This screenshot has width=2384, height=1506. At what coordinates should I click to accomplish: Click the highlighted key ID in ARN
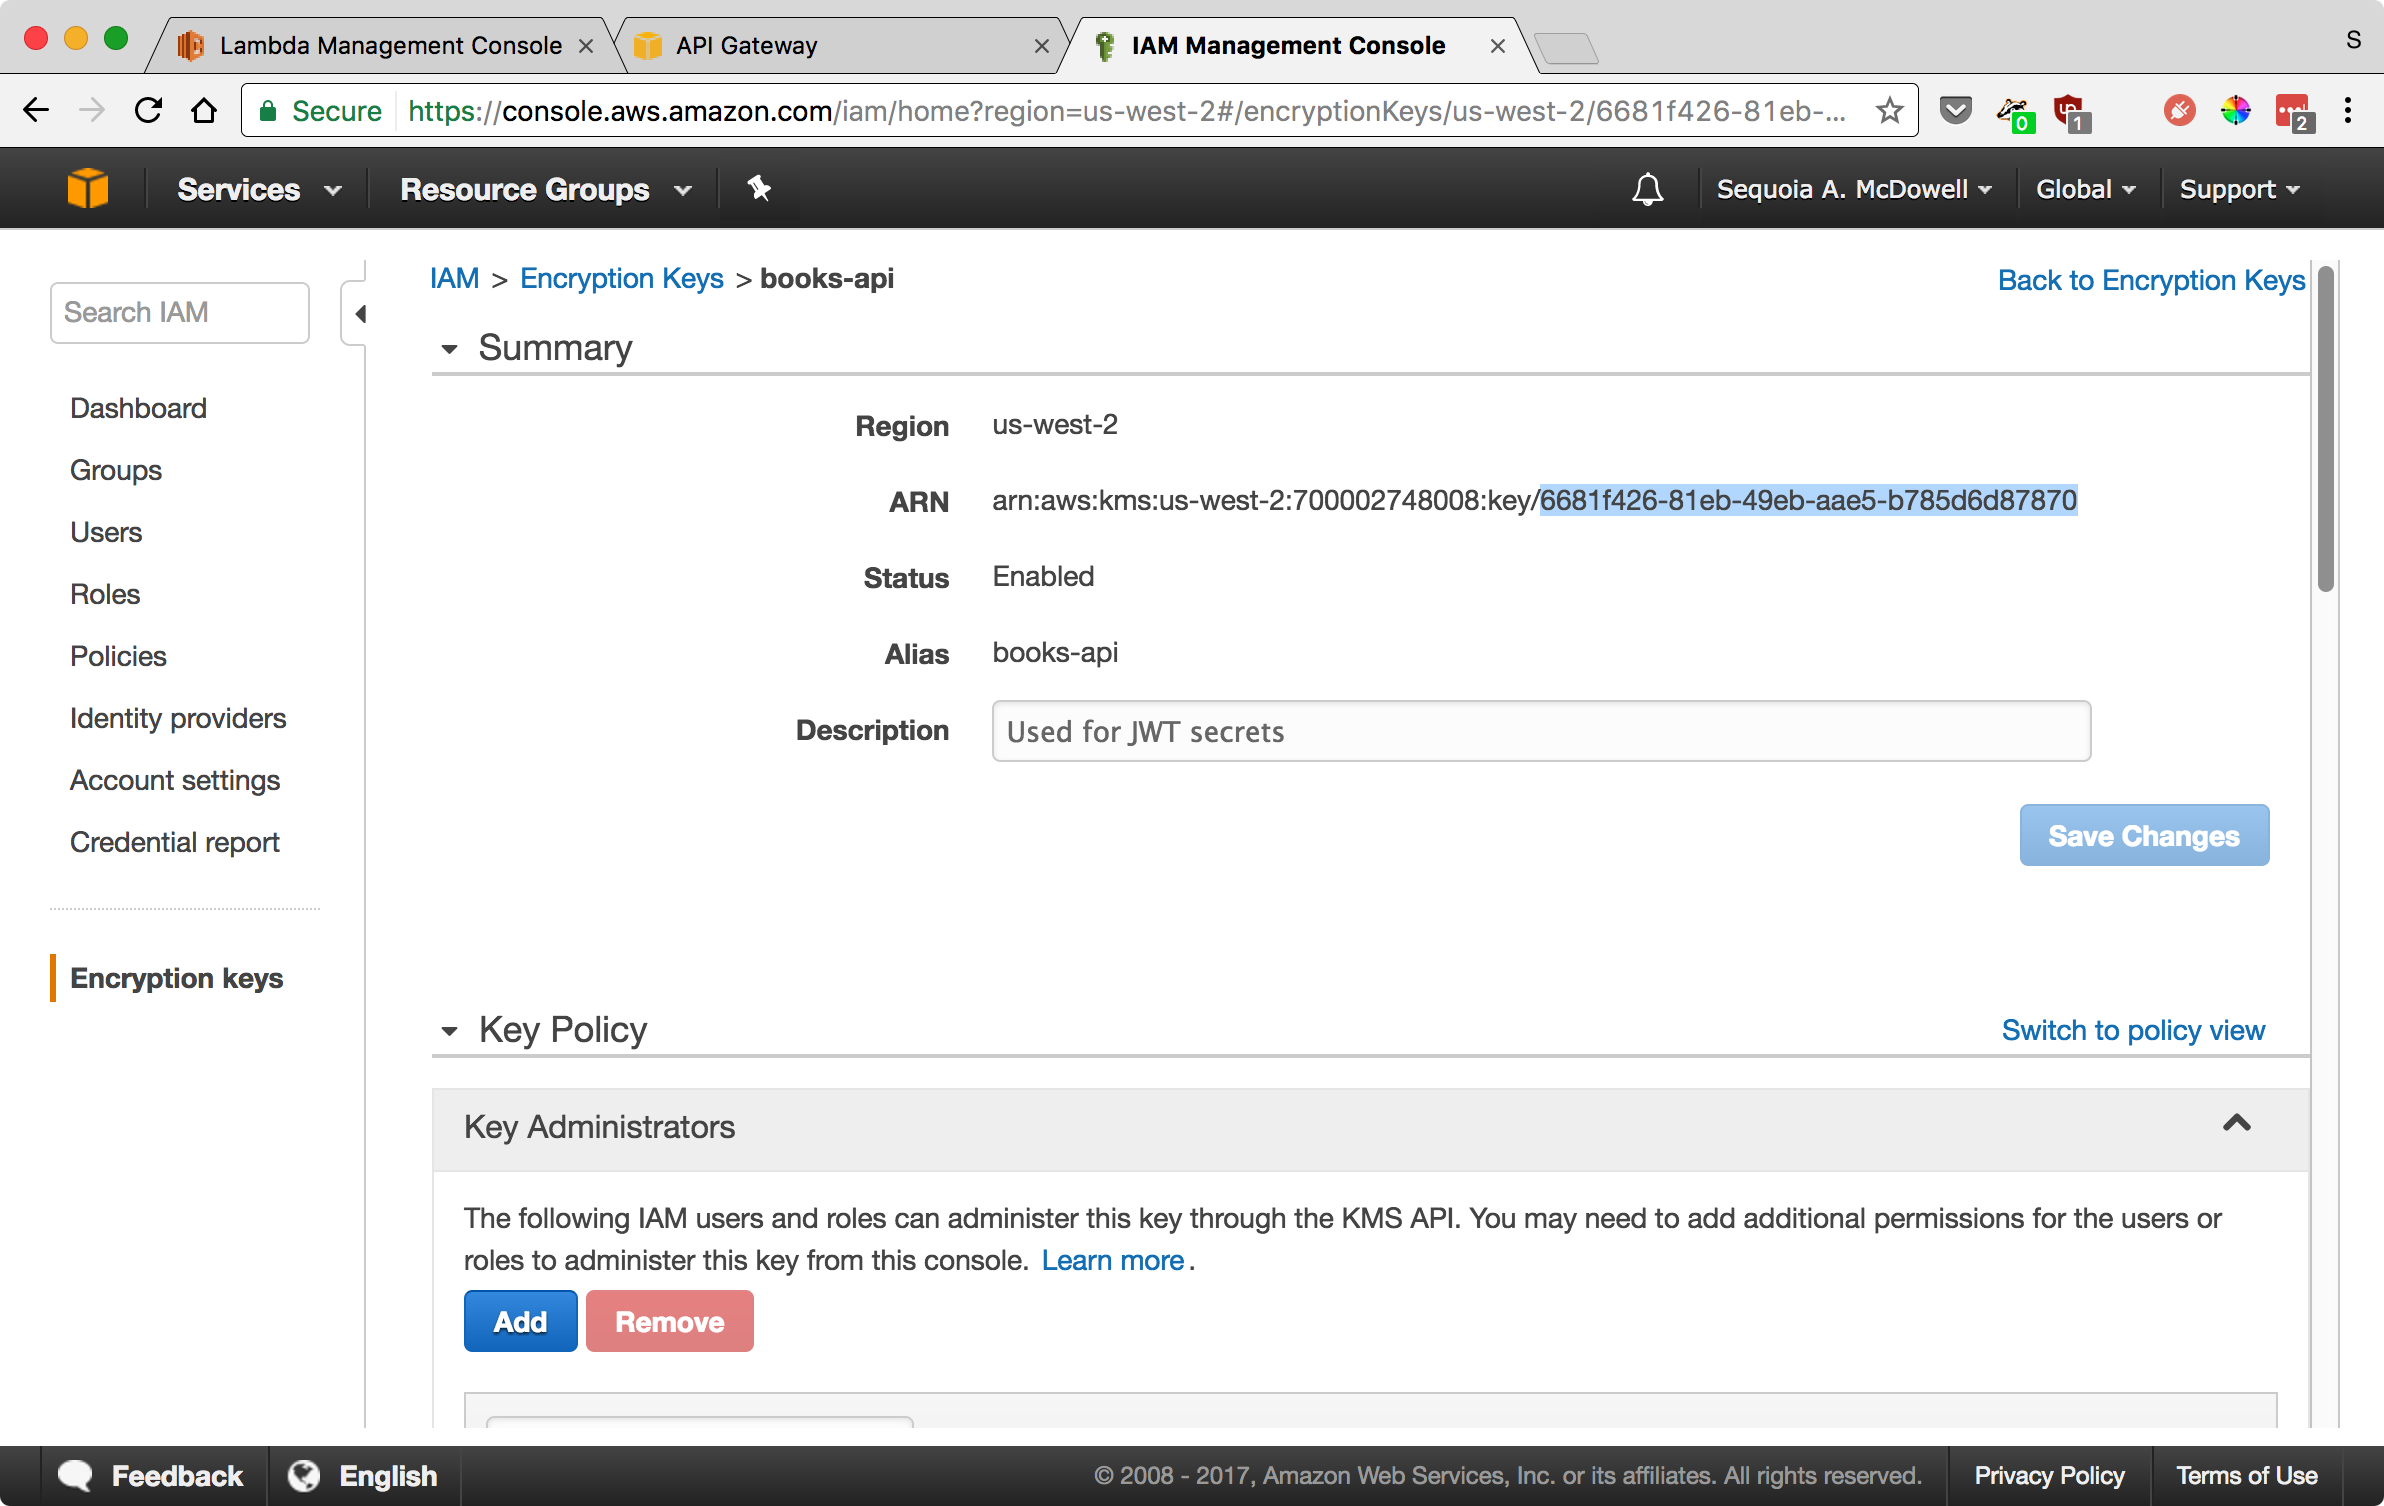click(x=1808, y=500)
